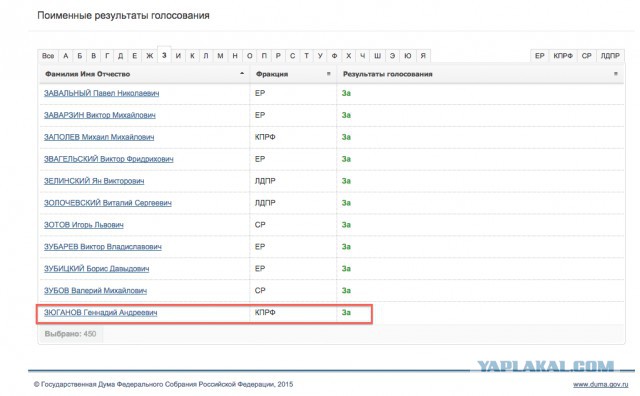This screenshot has height=396, width=640.
Task: Open ЗОЛОЧЕВСКИЙ Виталий Сергеевич link
Action: pos(108,203)
